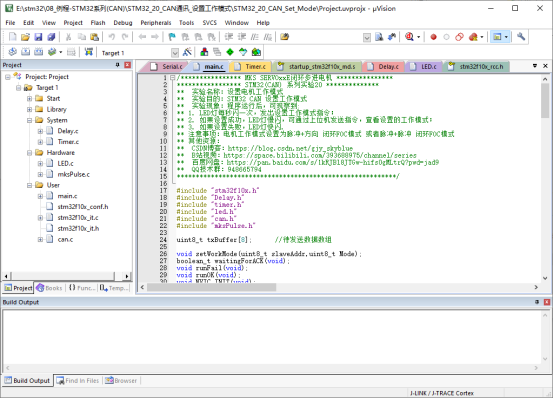Collapse the header comment block on line 1
Viewport: 554px width, 398px height.
tap(172, 78)
